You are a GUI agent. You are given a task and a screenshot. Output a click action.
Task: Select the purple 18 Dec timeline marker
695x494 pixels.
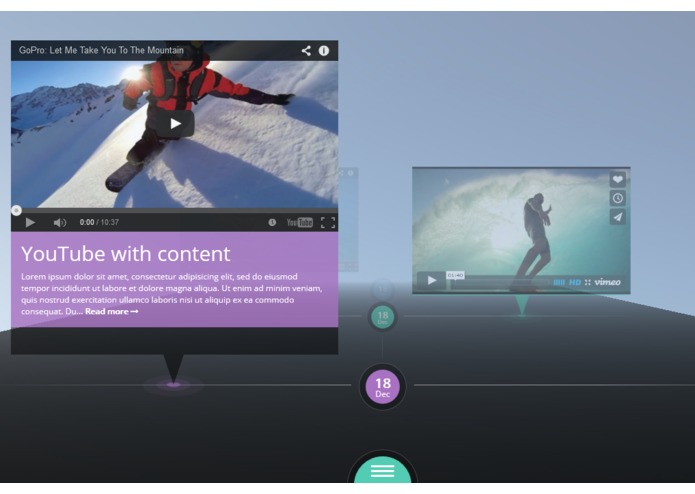click(x=383, y=387)
